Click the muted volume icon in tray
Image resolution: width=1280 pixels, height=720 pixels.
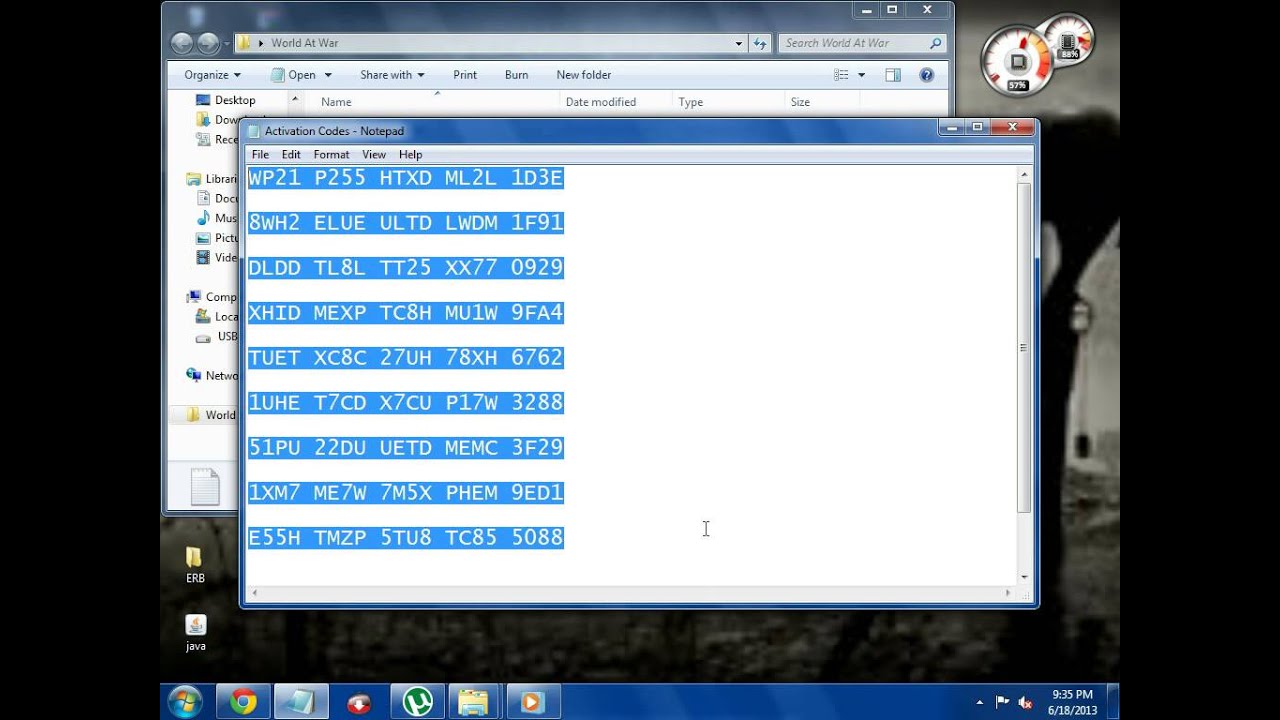[1025, 702]
